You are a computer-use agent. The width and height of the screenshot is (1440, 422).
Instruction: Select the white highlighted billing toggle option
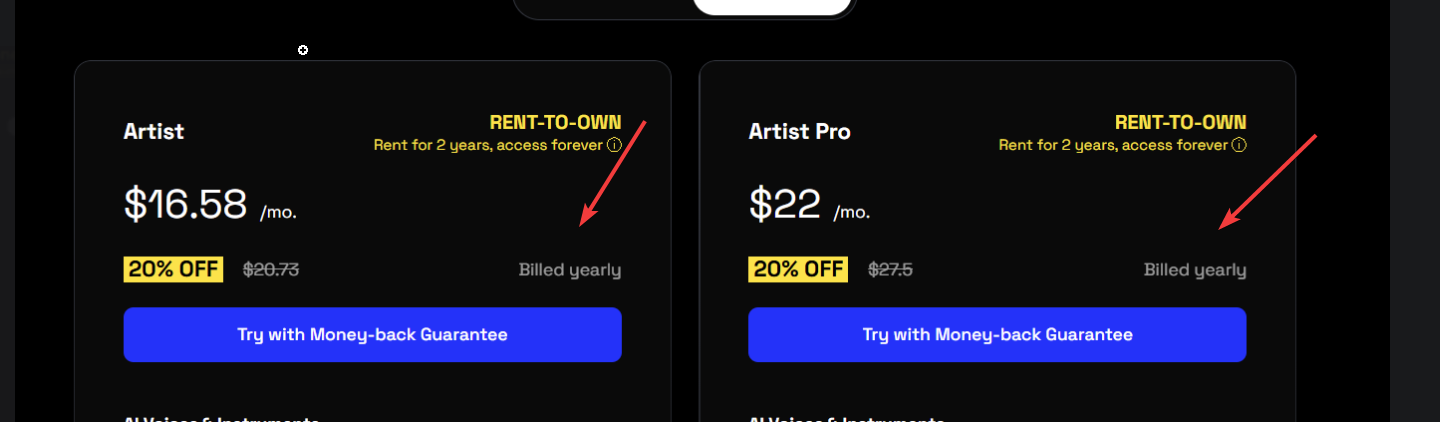[x=771, y=6]
